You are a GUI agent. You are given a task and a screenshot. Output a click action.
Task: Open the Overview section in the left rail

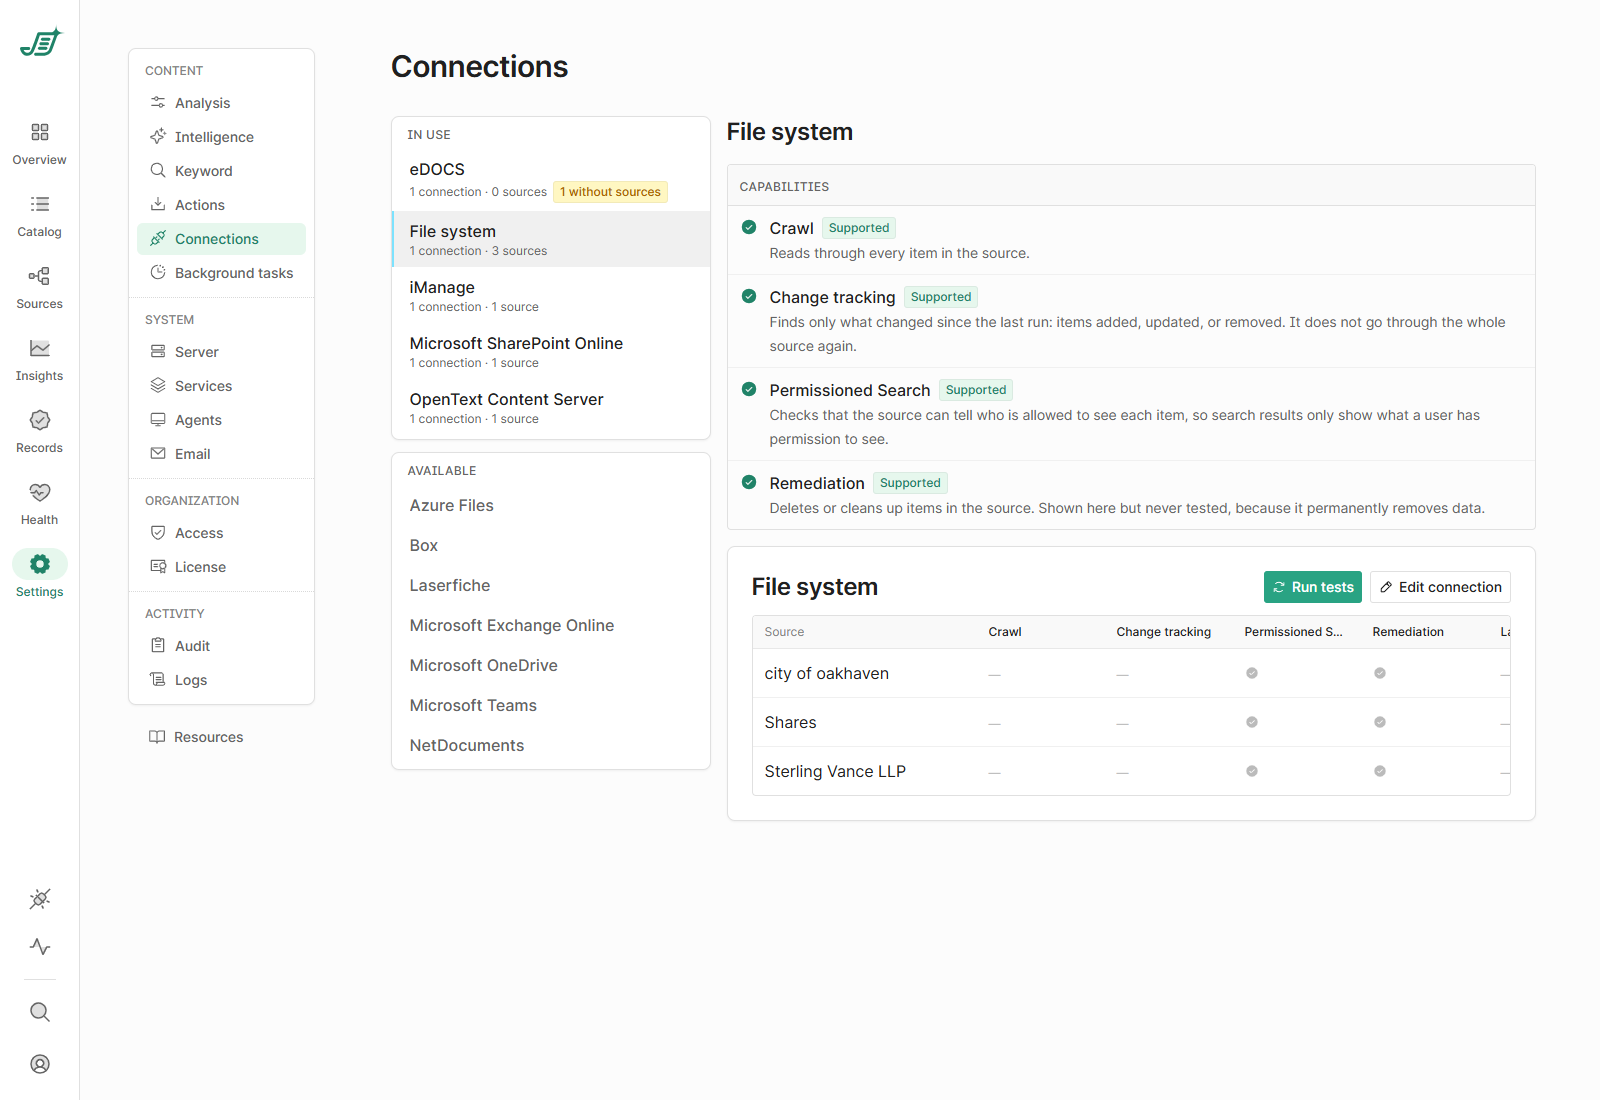40,144
